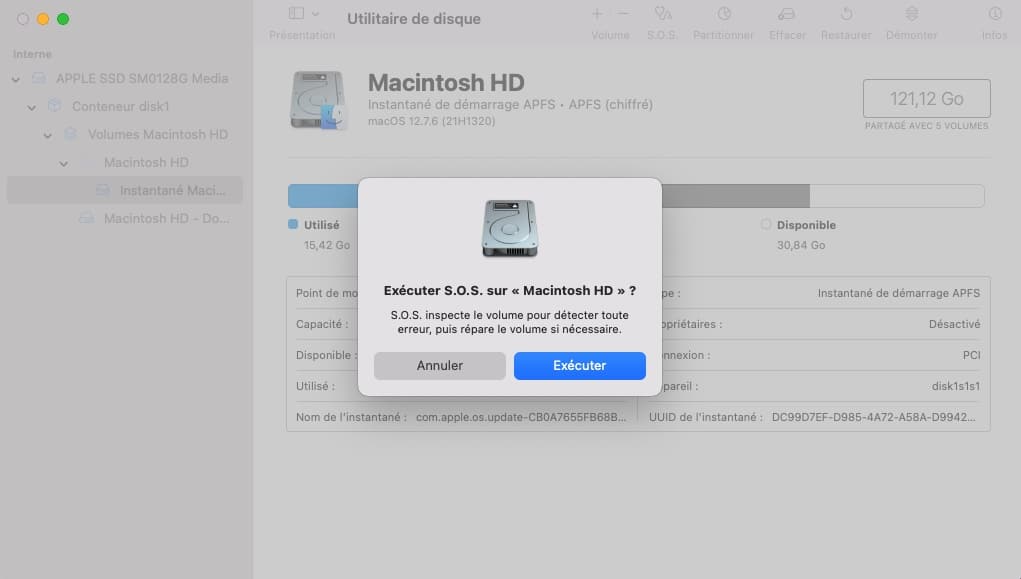1021x579 pixels.
Task: Click the Conteneur disk1 container icon
Action: point(55,106)
